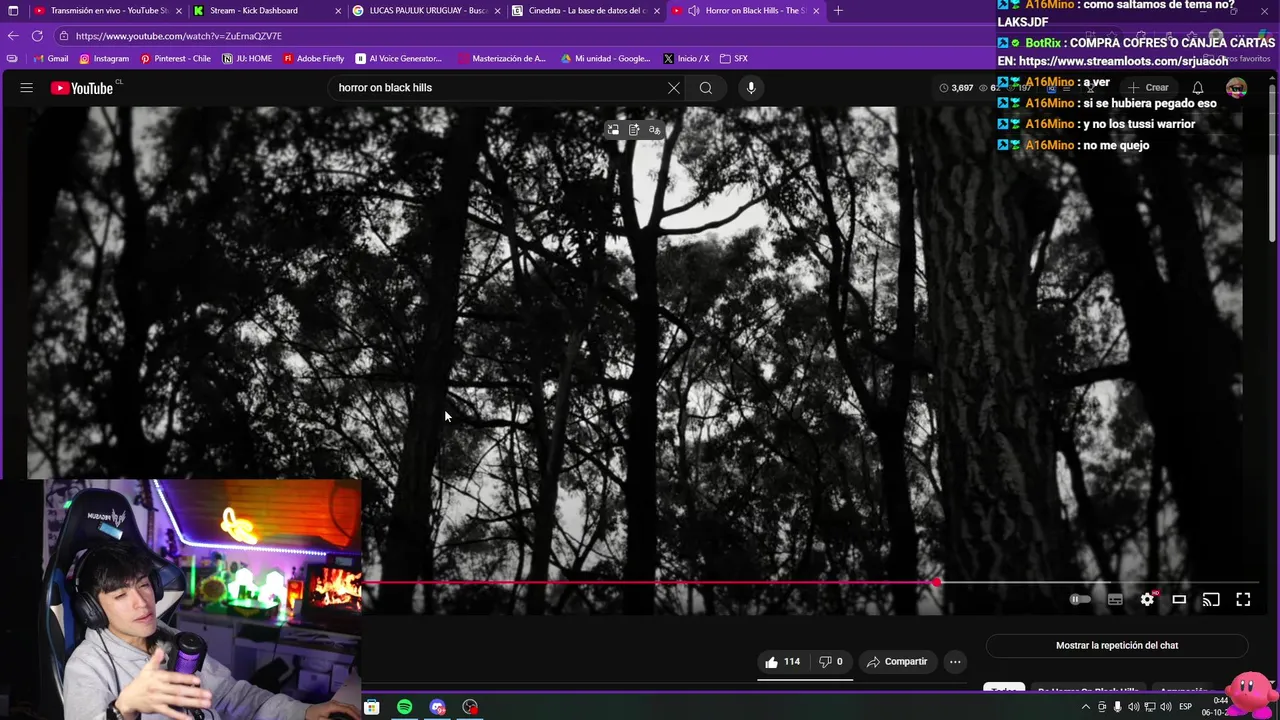Open the SFX bookmarks folder
The height and width of the screenshot is (720, 1280).
point(734,59)
